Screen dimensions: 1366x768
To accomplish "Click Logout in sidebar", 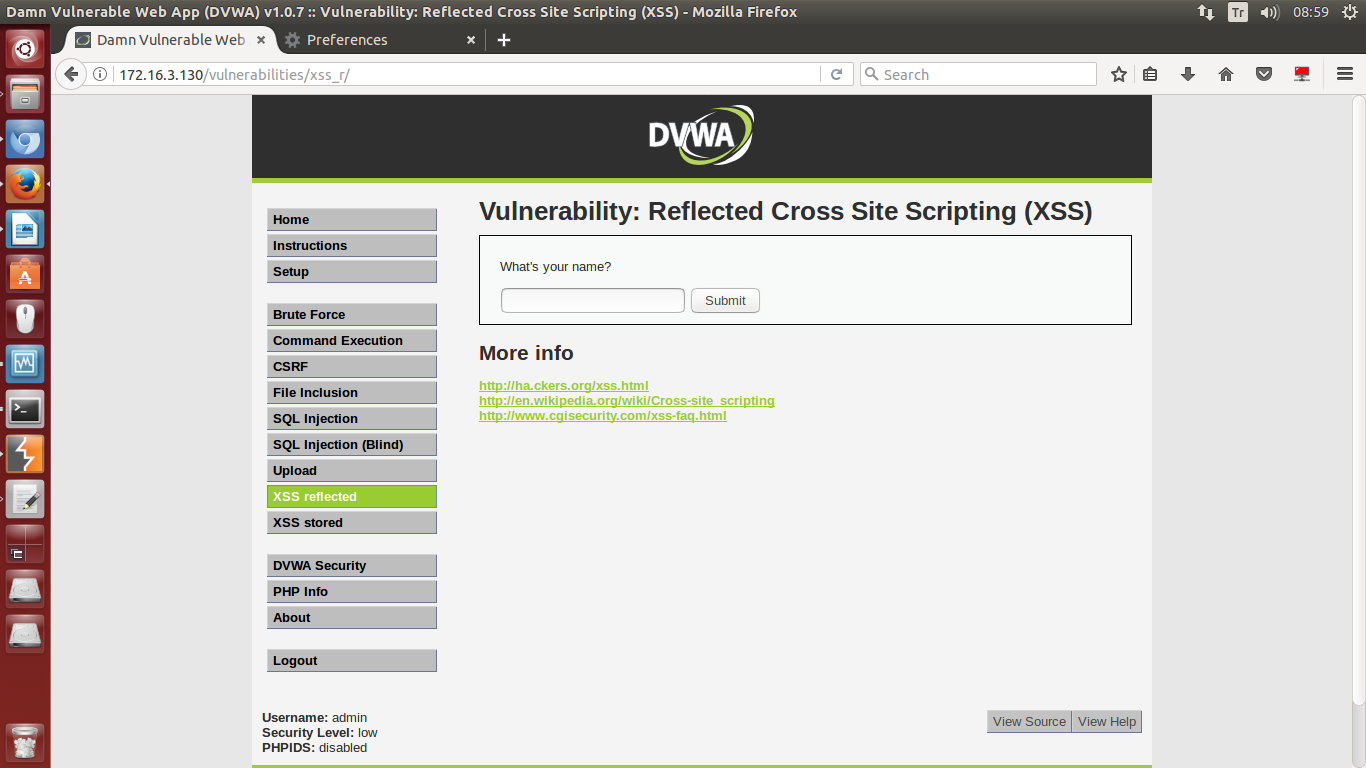I will pyautogui.click(x=352, y=661).
